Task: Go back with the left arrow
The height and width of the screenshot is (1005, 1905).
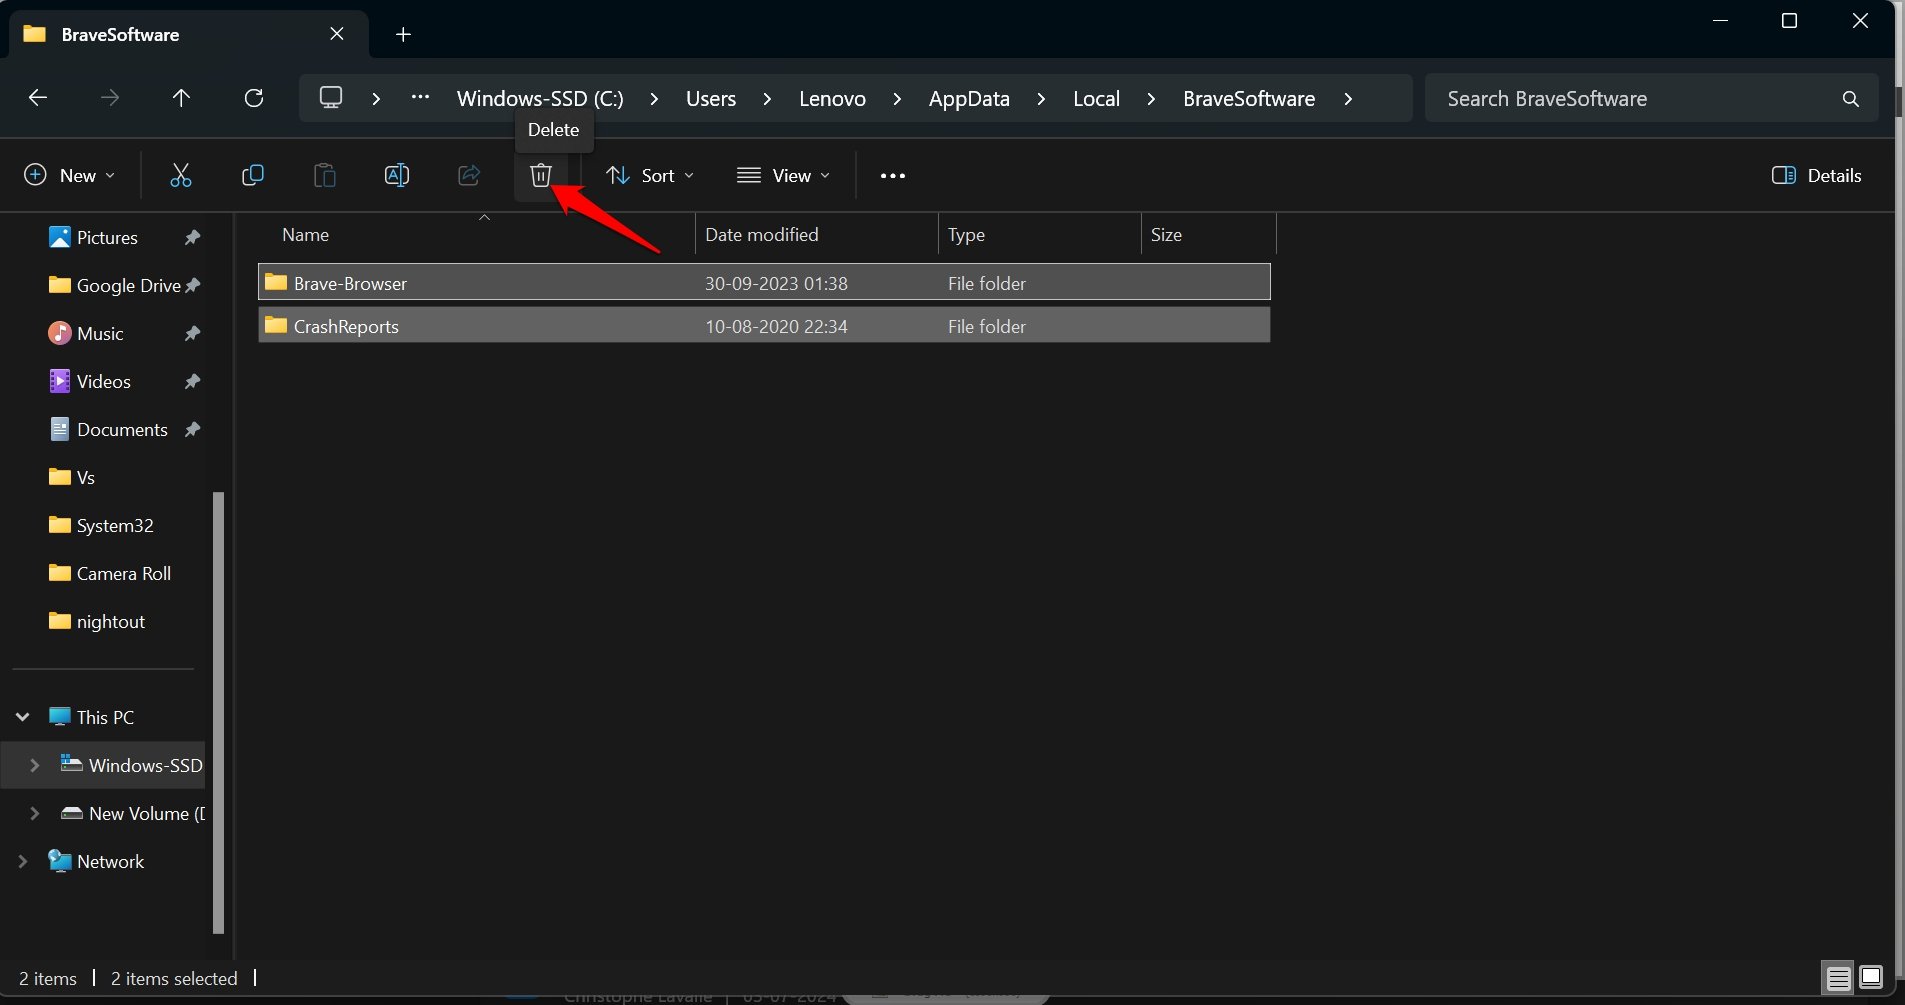Action: coord(38,98)
